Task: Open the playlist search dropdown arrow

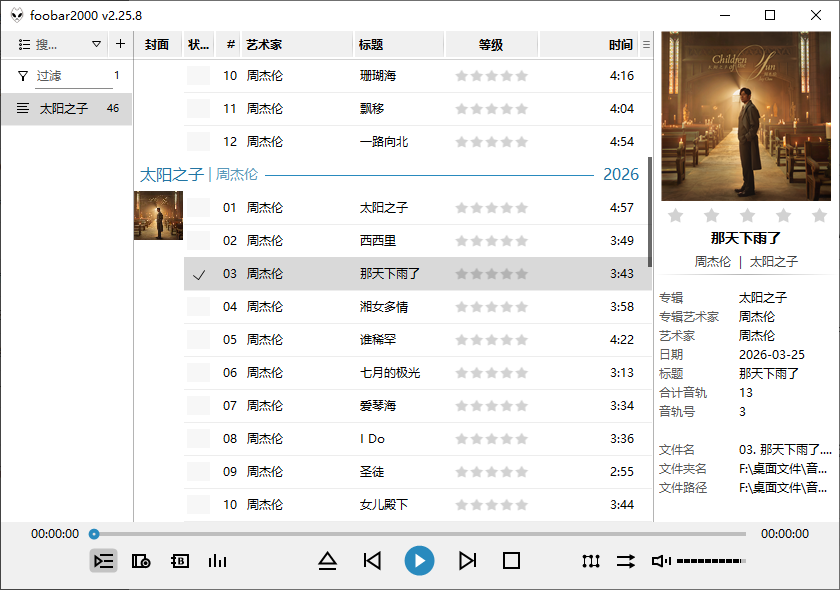Action: [x=96, y=44]
